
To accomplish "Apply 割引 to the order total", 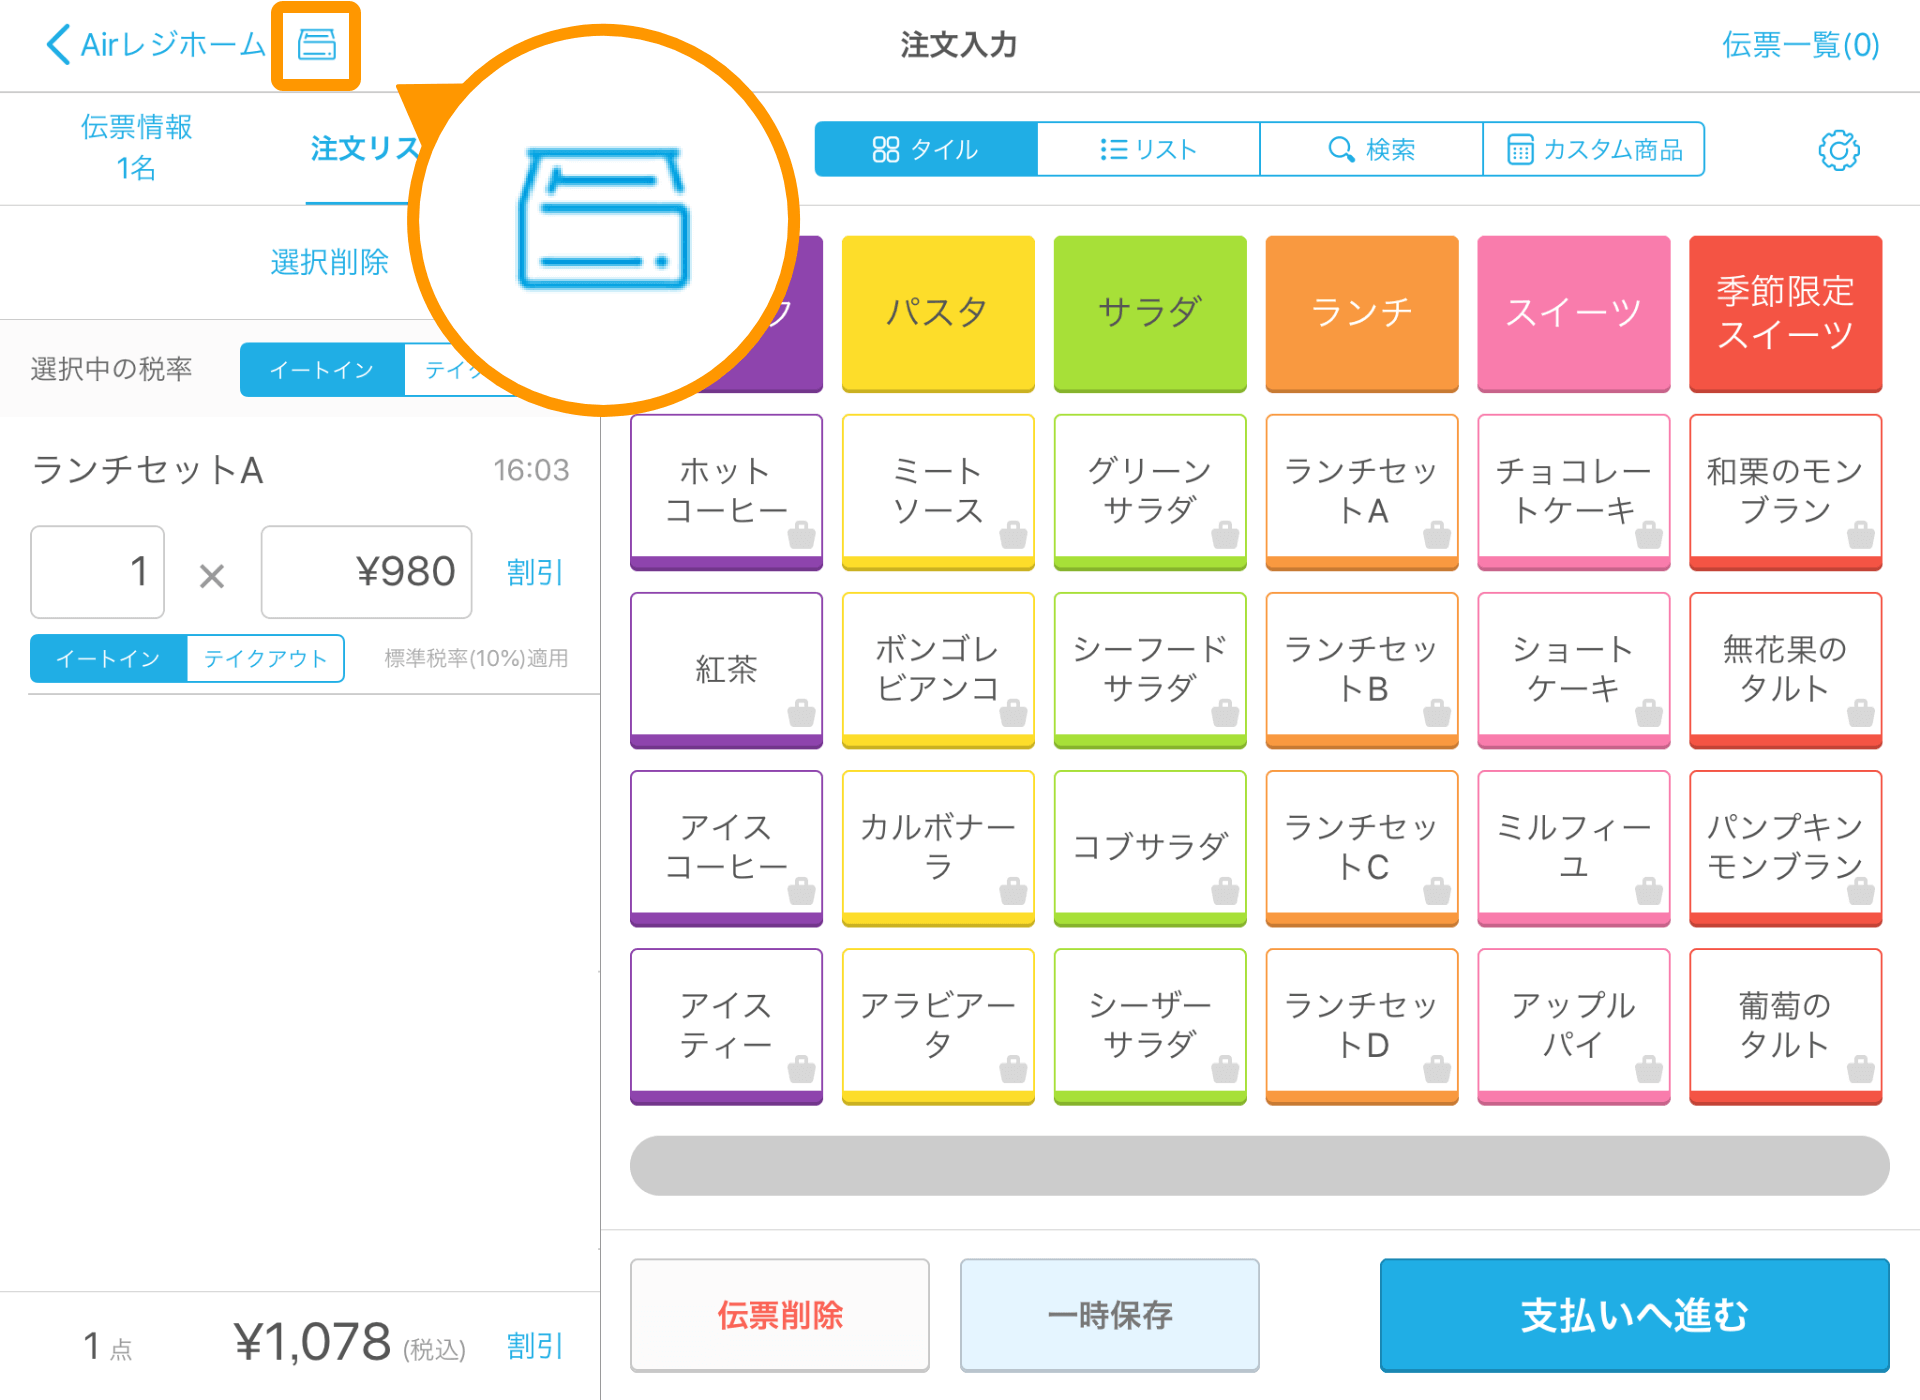I will [x=535, y=1346].
